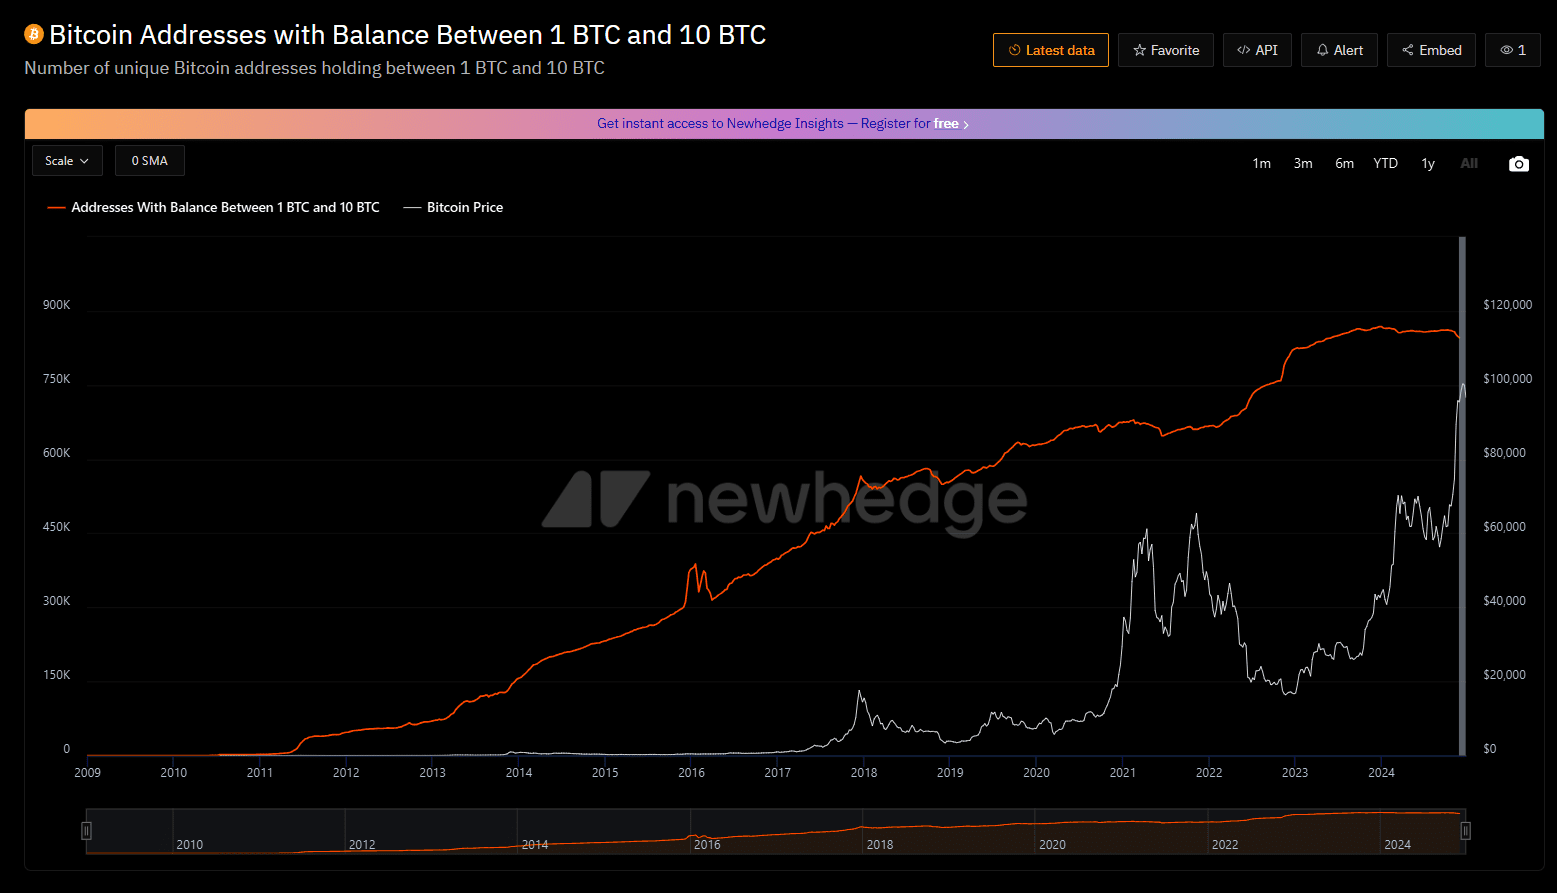This screenshot has width=1557, height=893.
Task: Click the Embed button
Action: point(1431,50)
